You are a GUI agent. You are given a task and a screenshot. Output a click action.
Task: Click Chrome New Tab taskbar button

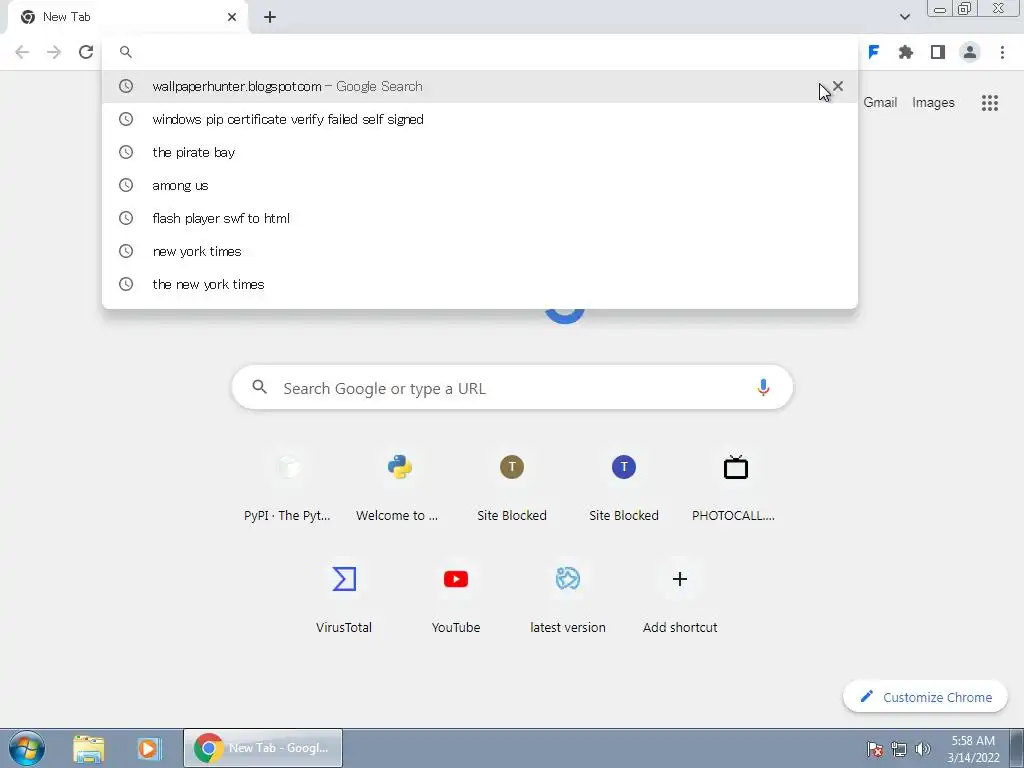pyautogui.click(x=263, y=748)
